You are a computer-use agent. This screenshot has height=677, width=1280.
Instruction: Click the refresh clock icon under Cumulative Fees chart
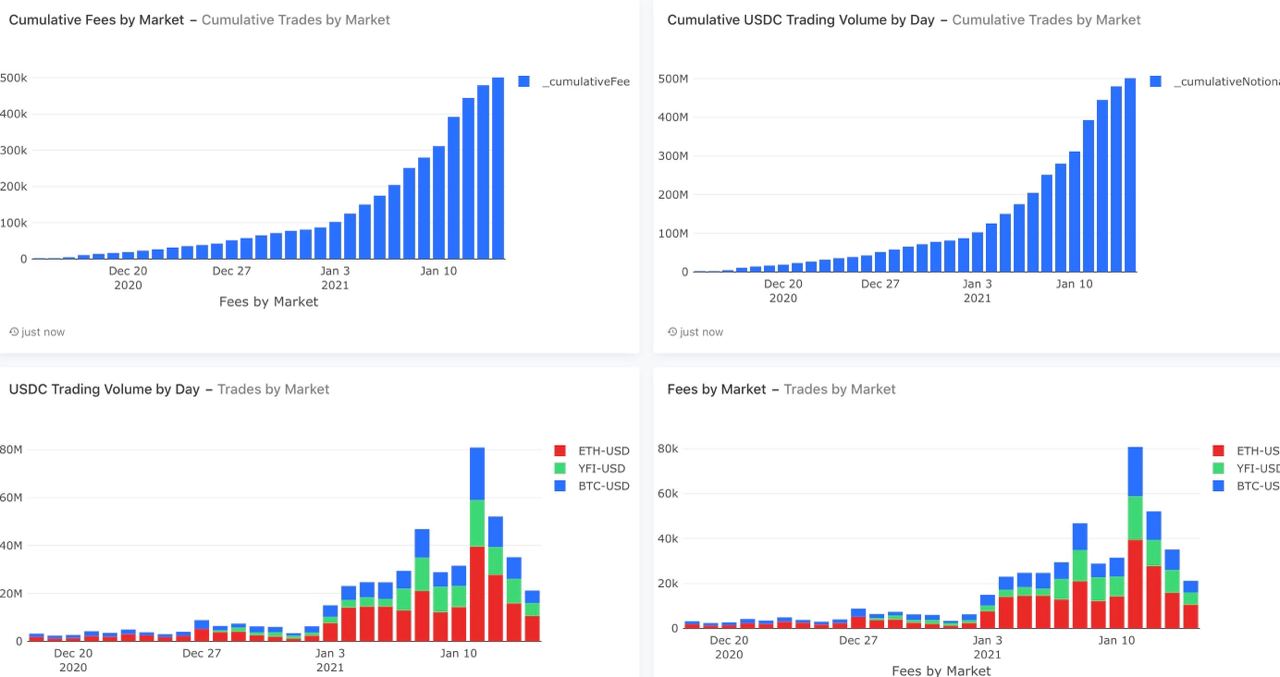(14, 332)
